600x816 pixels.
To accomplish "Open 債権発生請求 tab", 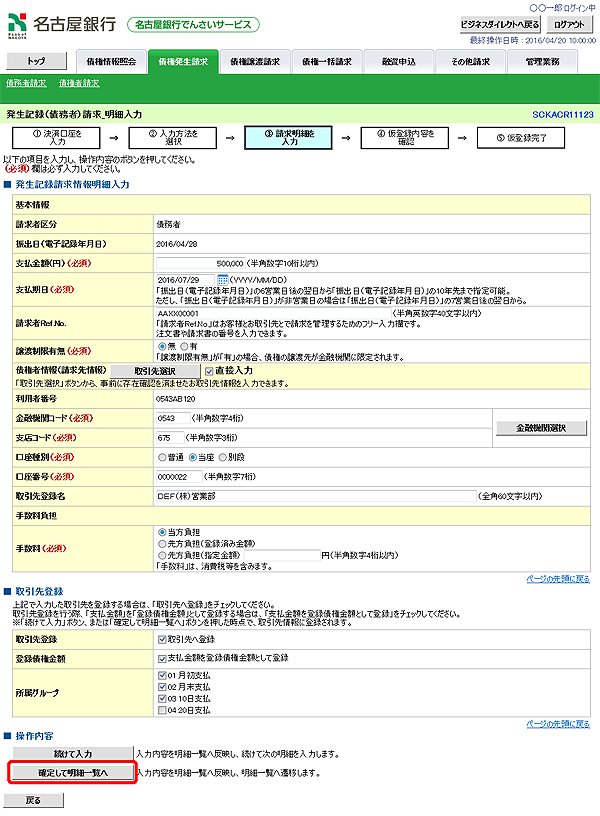I will click(183, 62).
